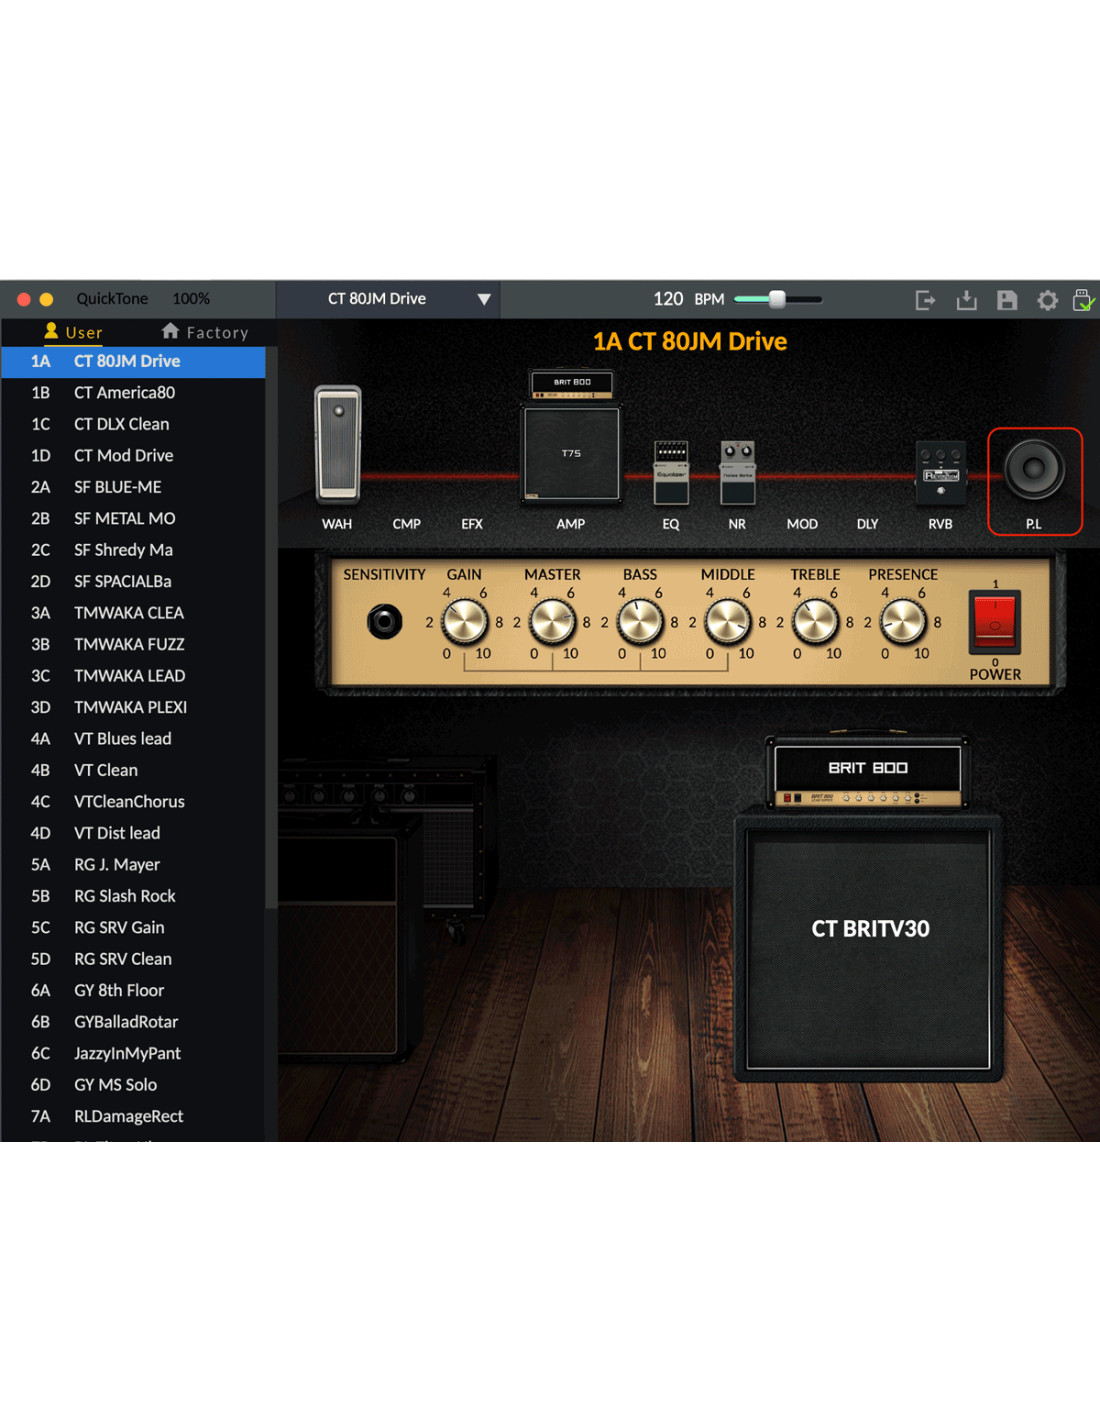
Task: Select preset 3B TMWAKA FUZZ
Action: pyautogui.click(x=133, y=645)
